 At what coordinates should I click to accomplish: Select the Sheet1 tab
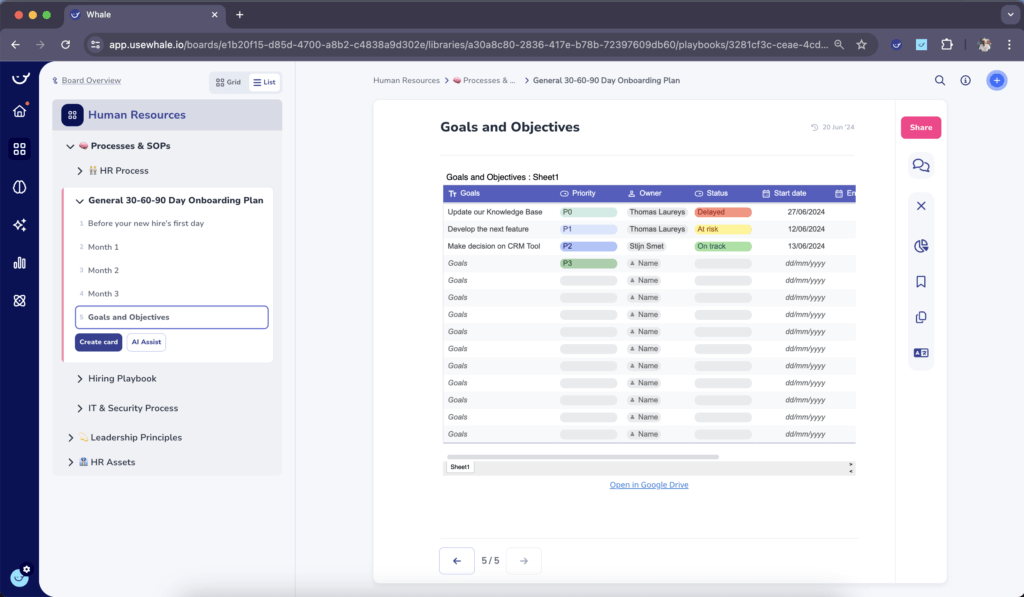pyautogui.click(x=460, y=466)
